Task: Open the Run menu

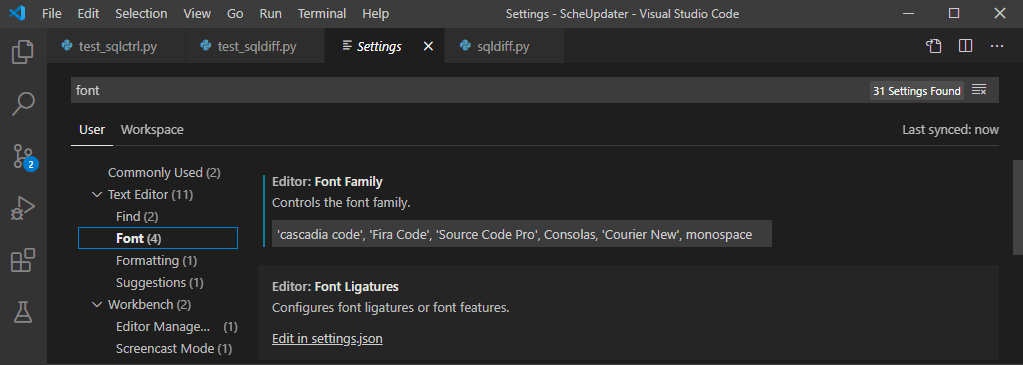Action: 271,13
